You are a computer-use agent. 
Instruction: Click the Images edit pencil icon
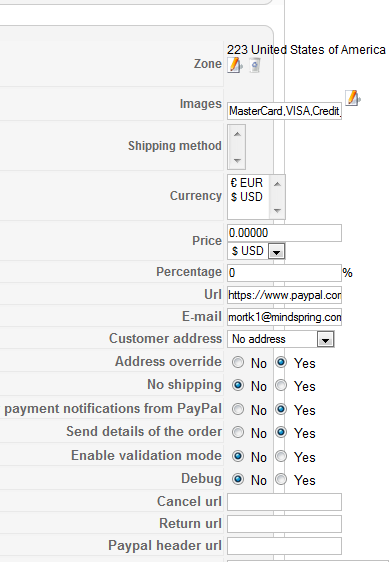(x=353, y=98)
